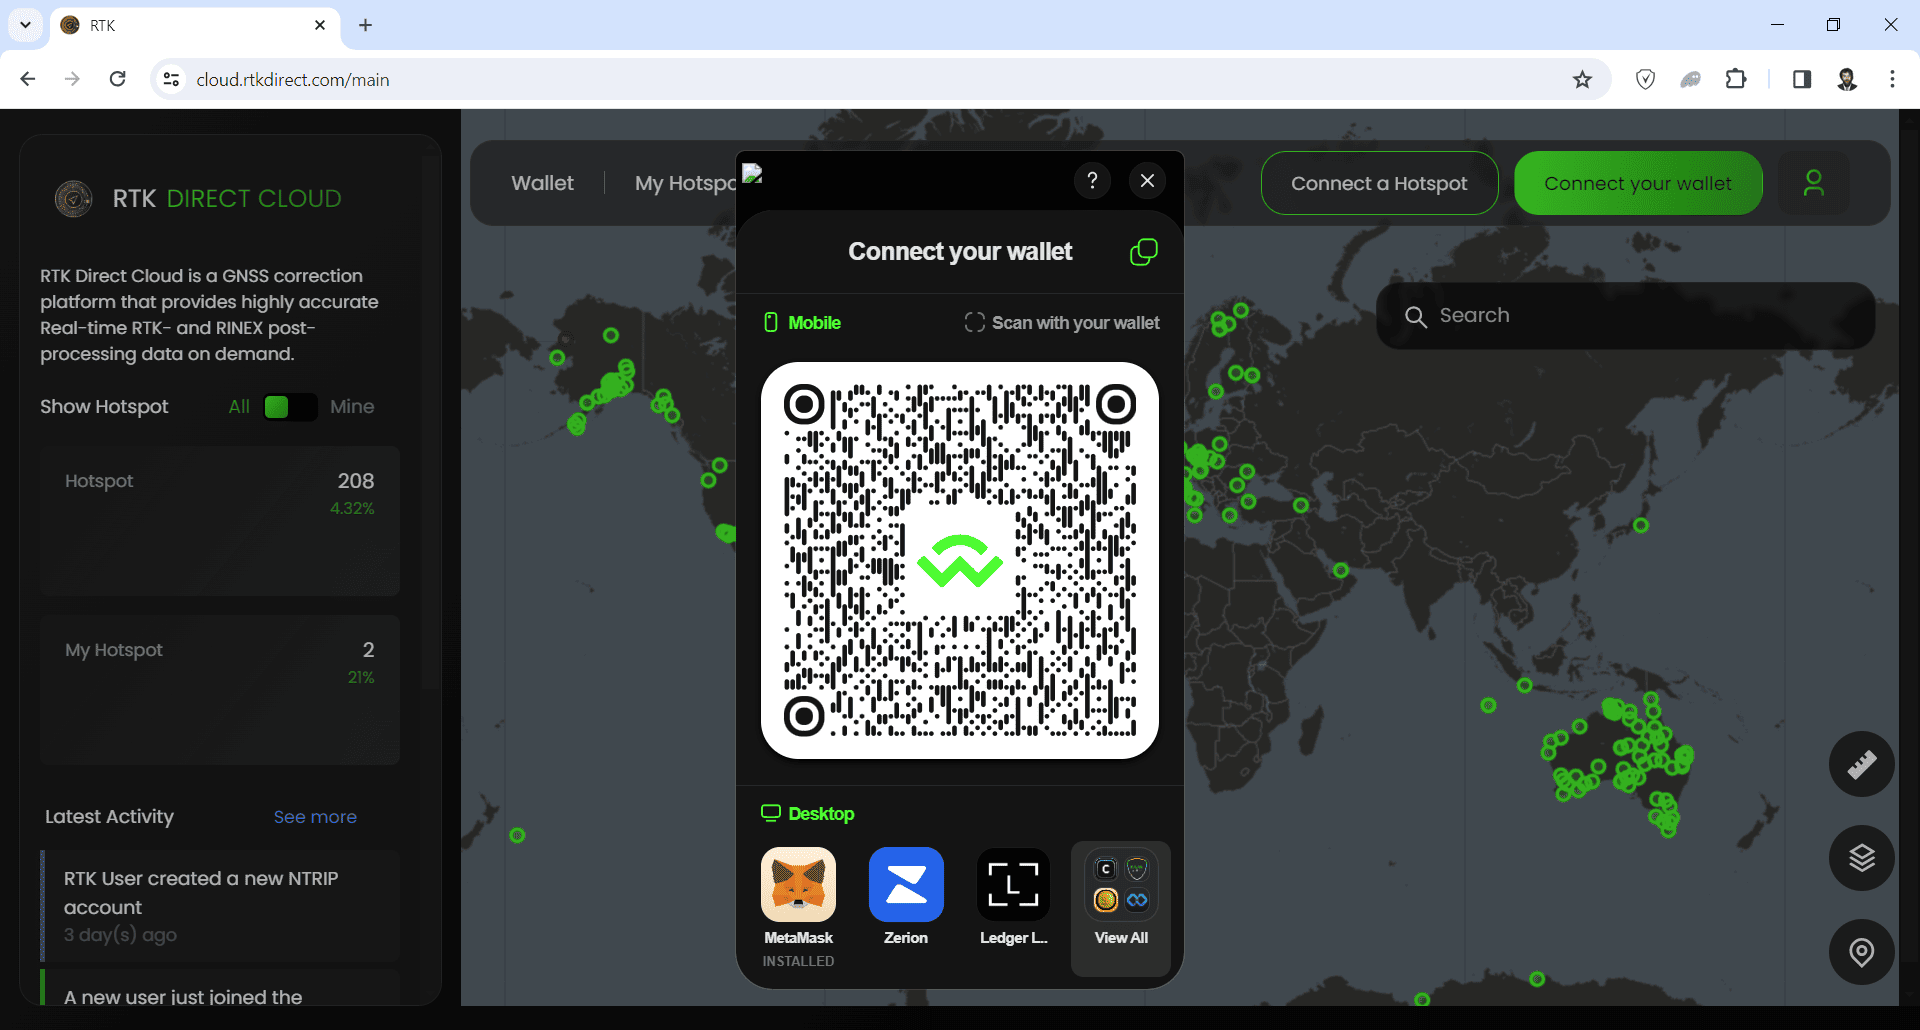Close the RTK browser tab

click(320, 25)
